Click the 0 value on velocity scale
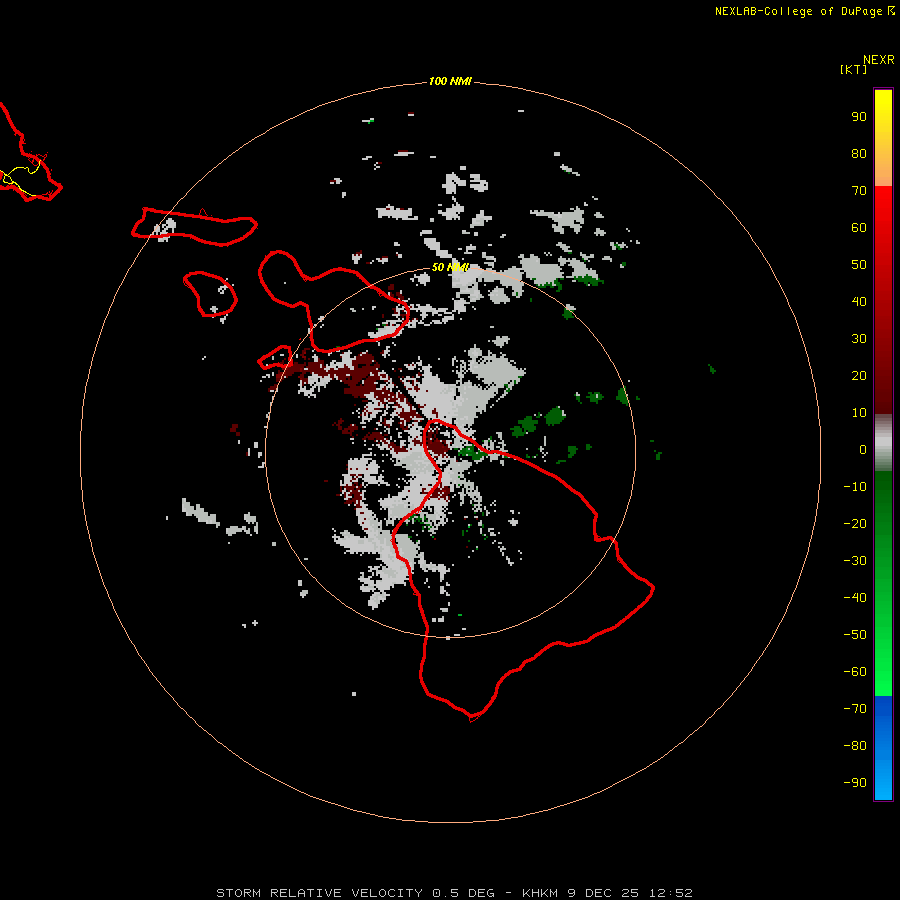The height and width of the screenshot is (900, 900). point(863,449)
